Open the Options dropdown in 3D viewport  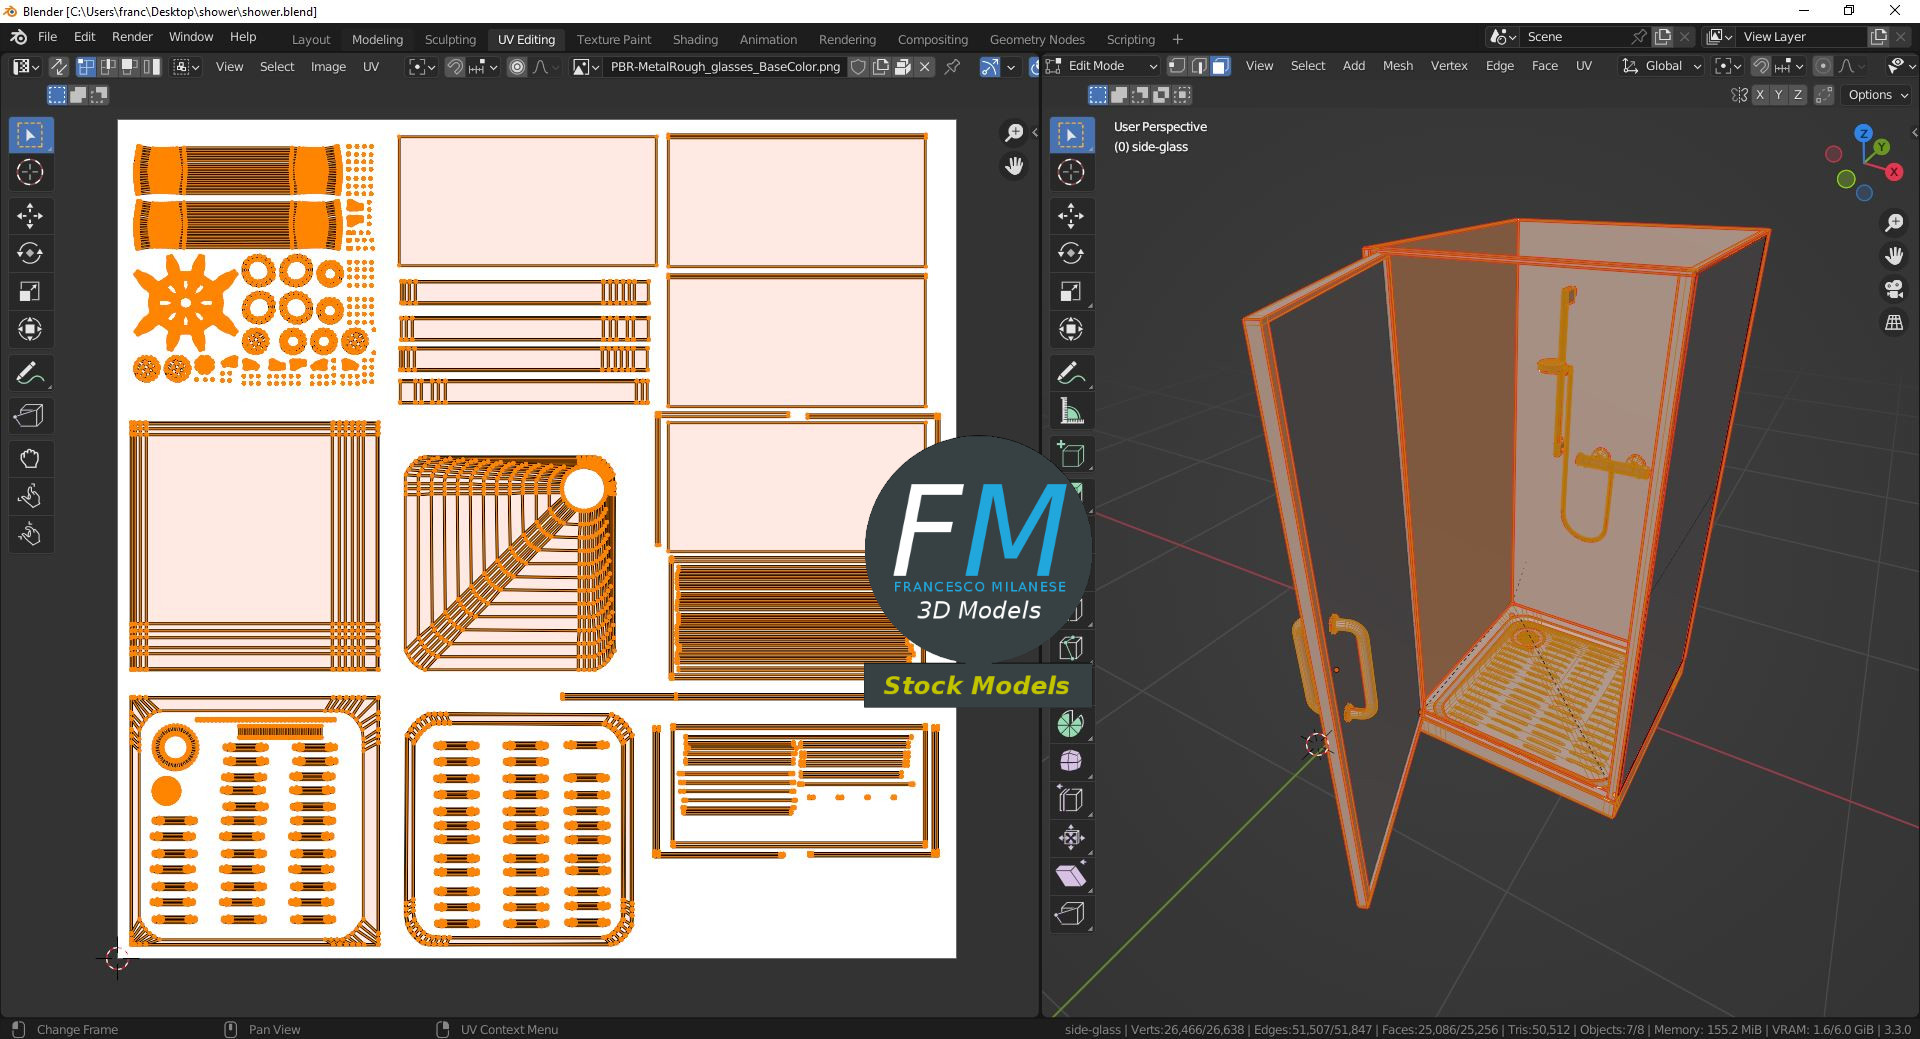[1877, 95]
